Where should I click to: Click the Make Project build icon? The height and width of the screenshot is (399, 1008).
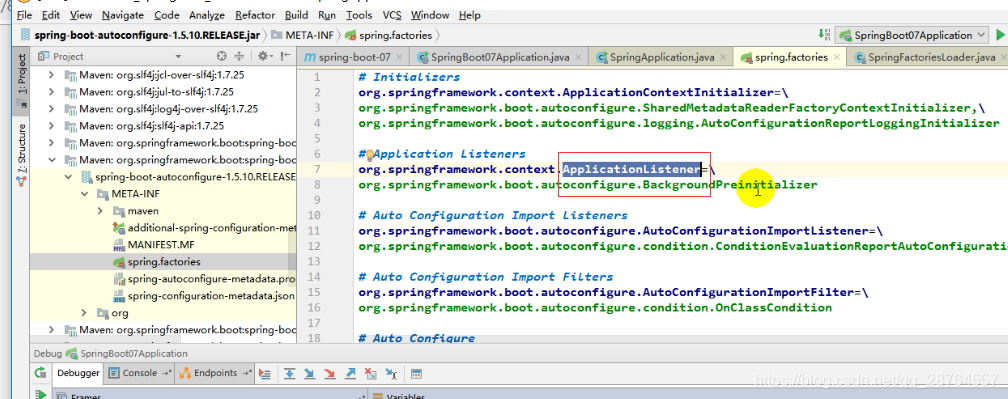coord(824,35)
